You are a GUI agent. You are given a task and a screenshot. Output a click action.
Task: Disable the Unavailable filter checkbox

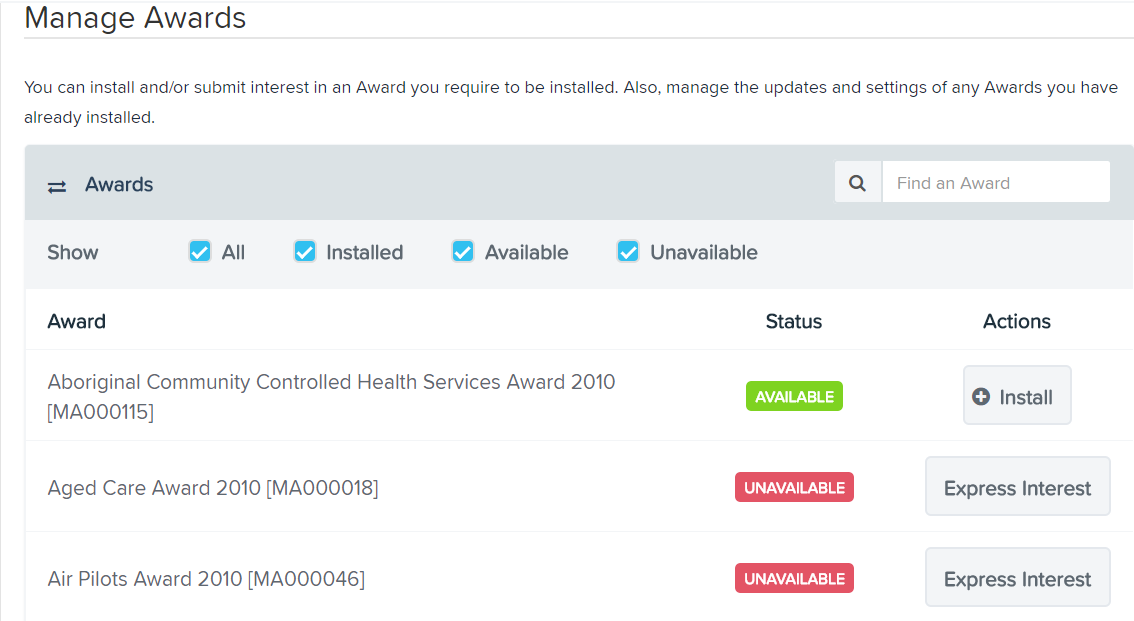click(x=628, y=252)
